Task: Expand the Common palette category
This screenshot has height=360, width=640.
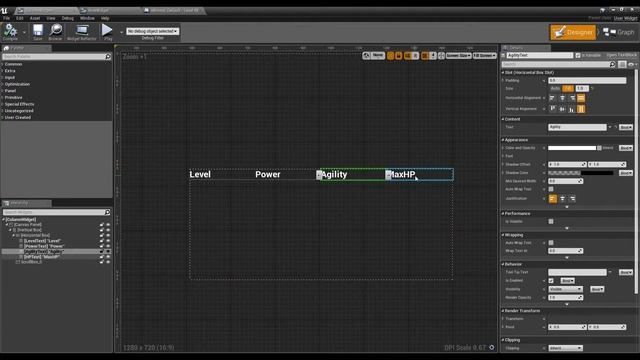Action: (13, 64)
